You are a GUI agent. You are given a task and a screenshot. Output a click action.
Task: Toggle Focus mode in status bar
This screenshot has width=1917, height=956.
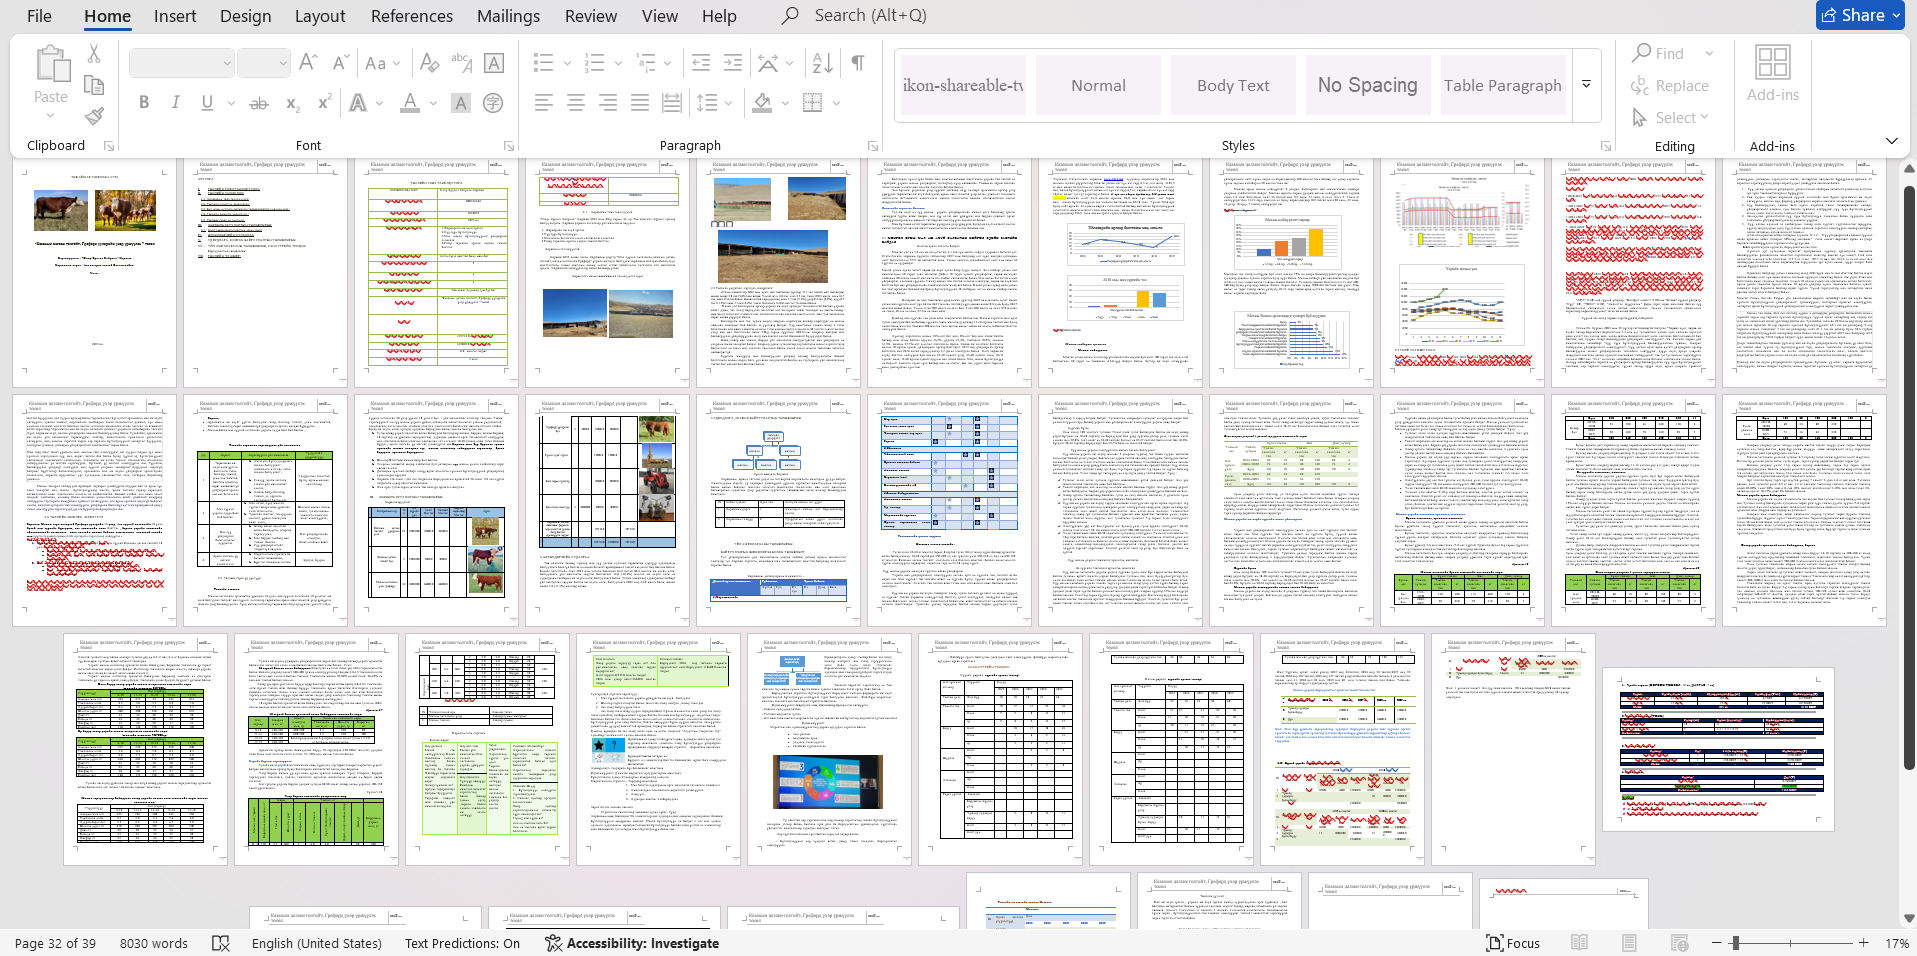(x=1513, y=943)
